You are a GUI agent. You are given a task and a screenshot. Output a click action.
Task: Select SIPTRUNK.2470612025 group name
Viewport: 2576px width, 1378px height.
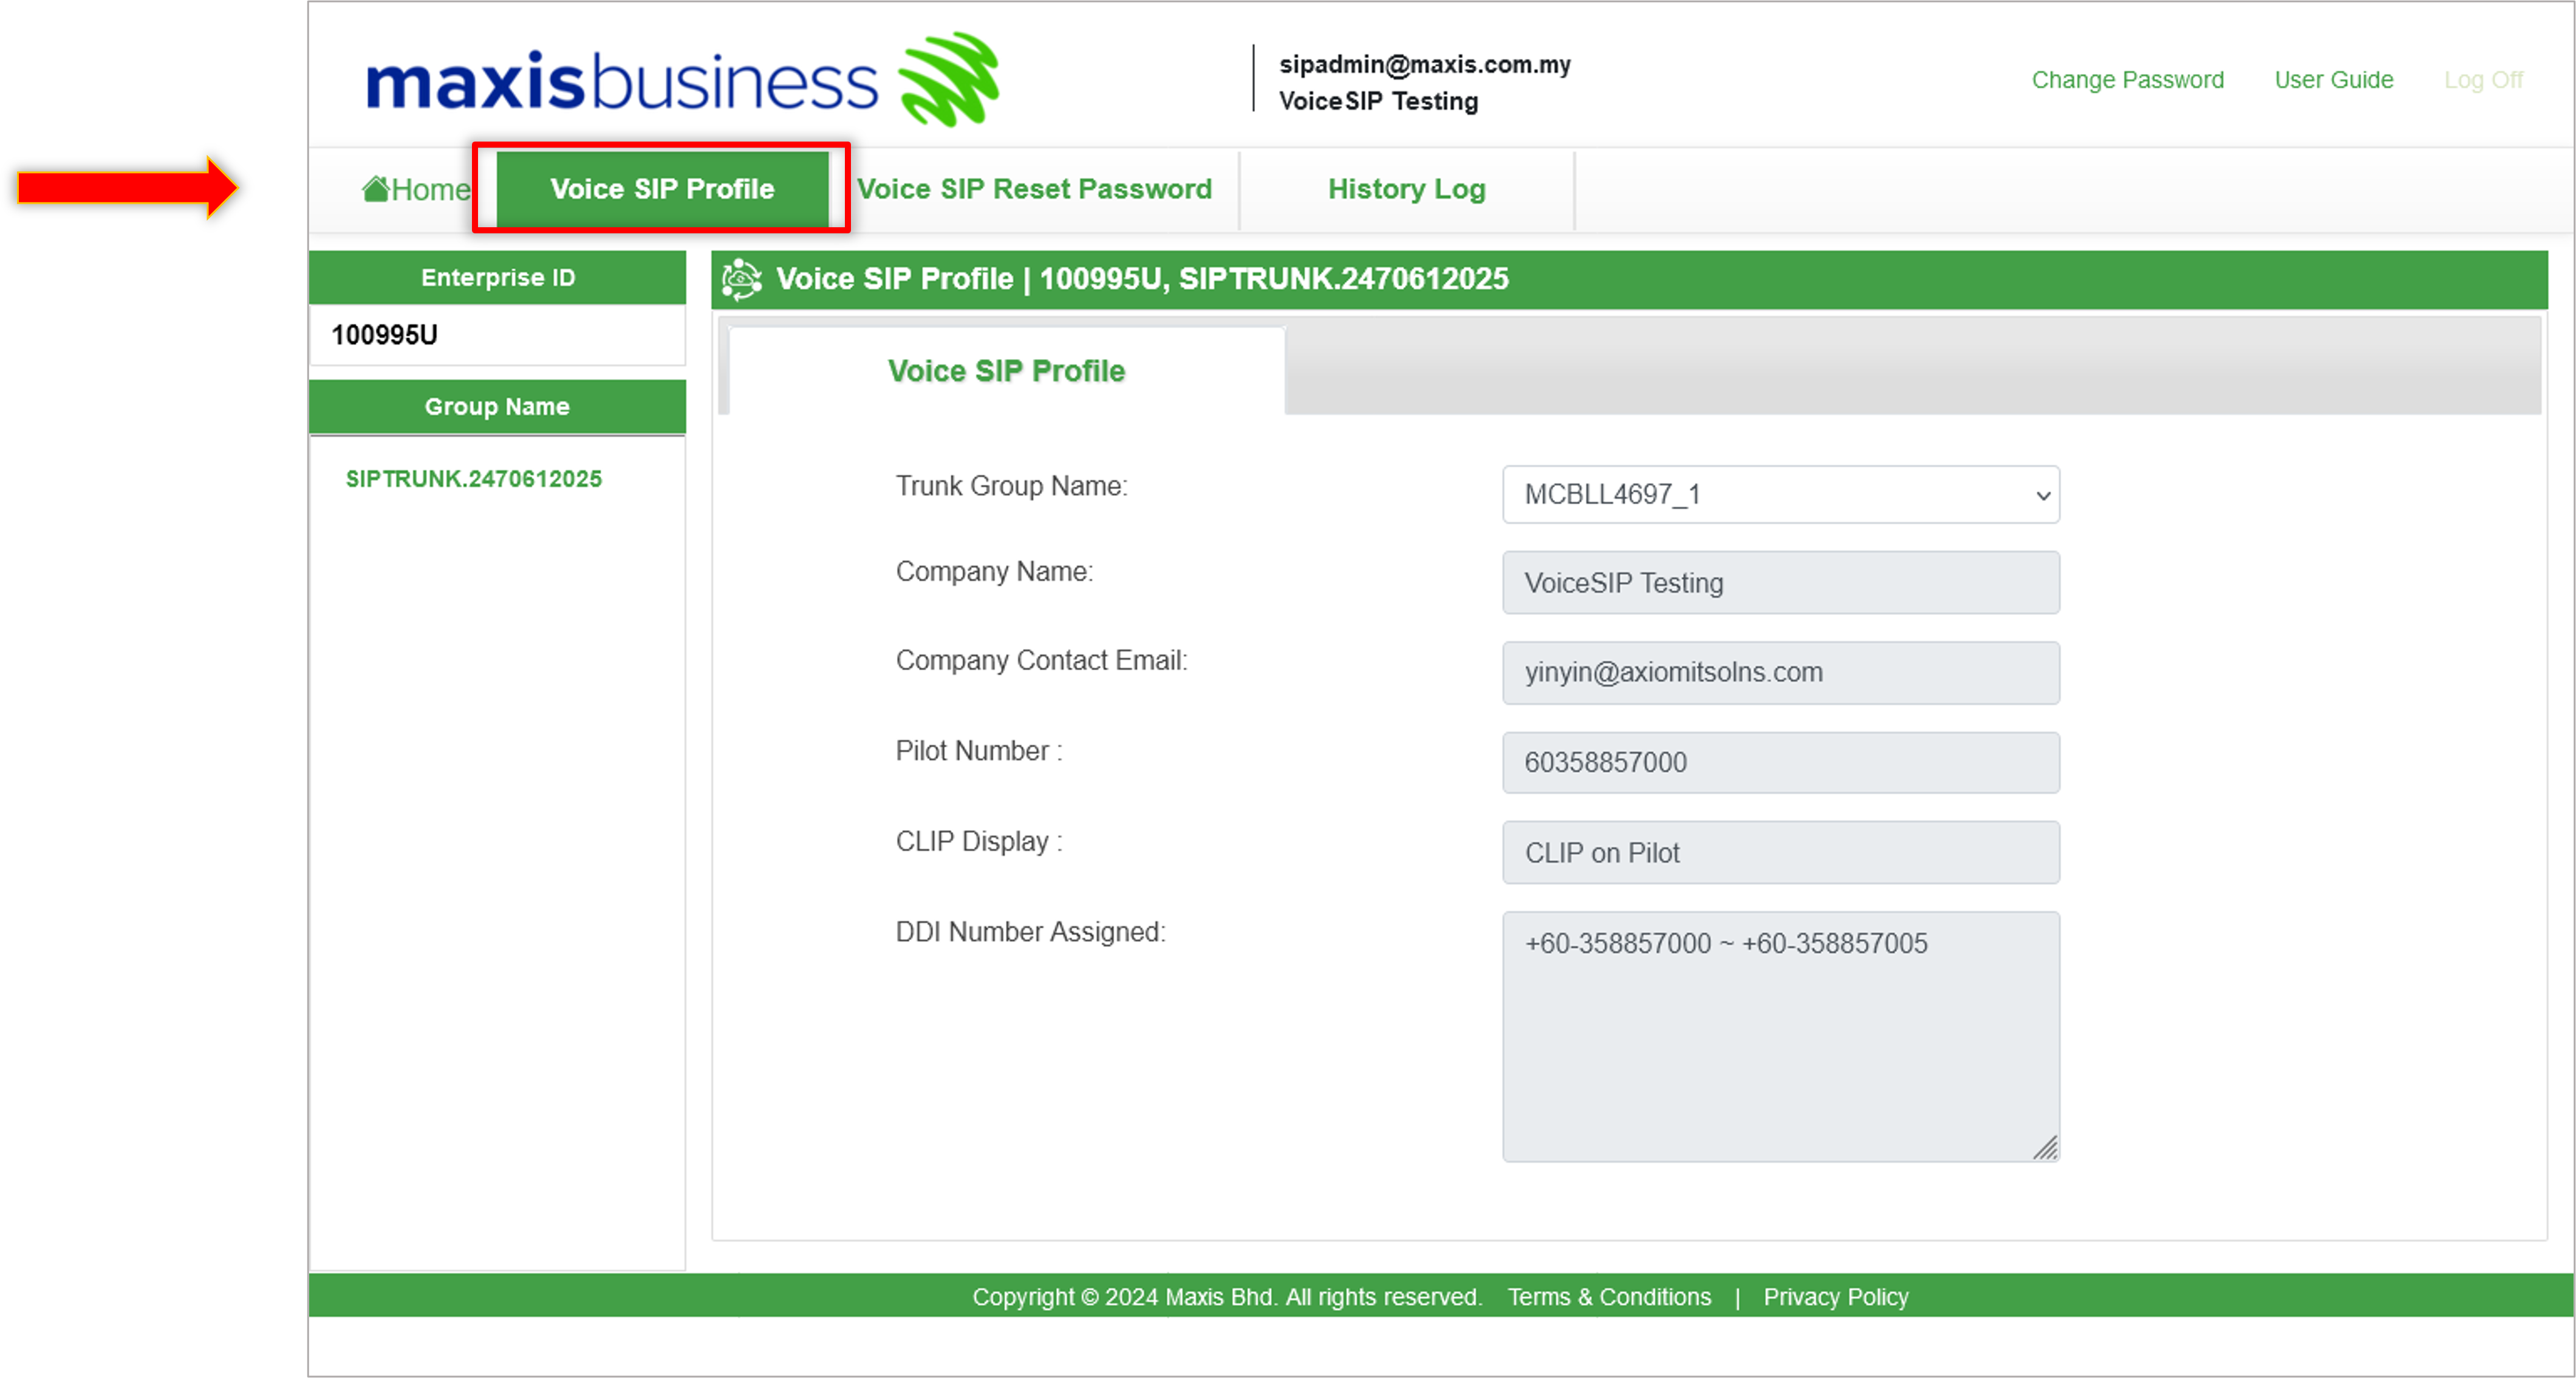coord(473,479)
